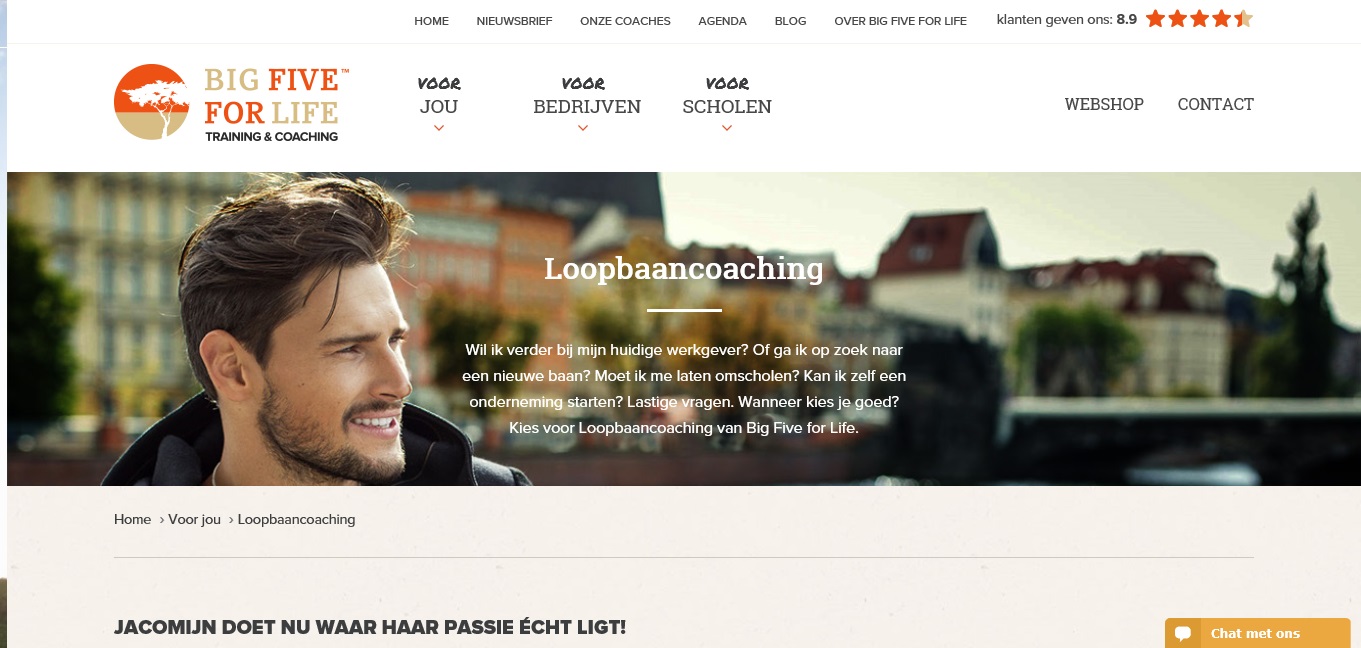The width and height of the screenshot is (1361, 648).
Task: Expand the Voor Scholen dropdown chevron
Action: point(727,128)
